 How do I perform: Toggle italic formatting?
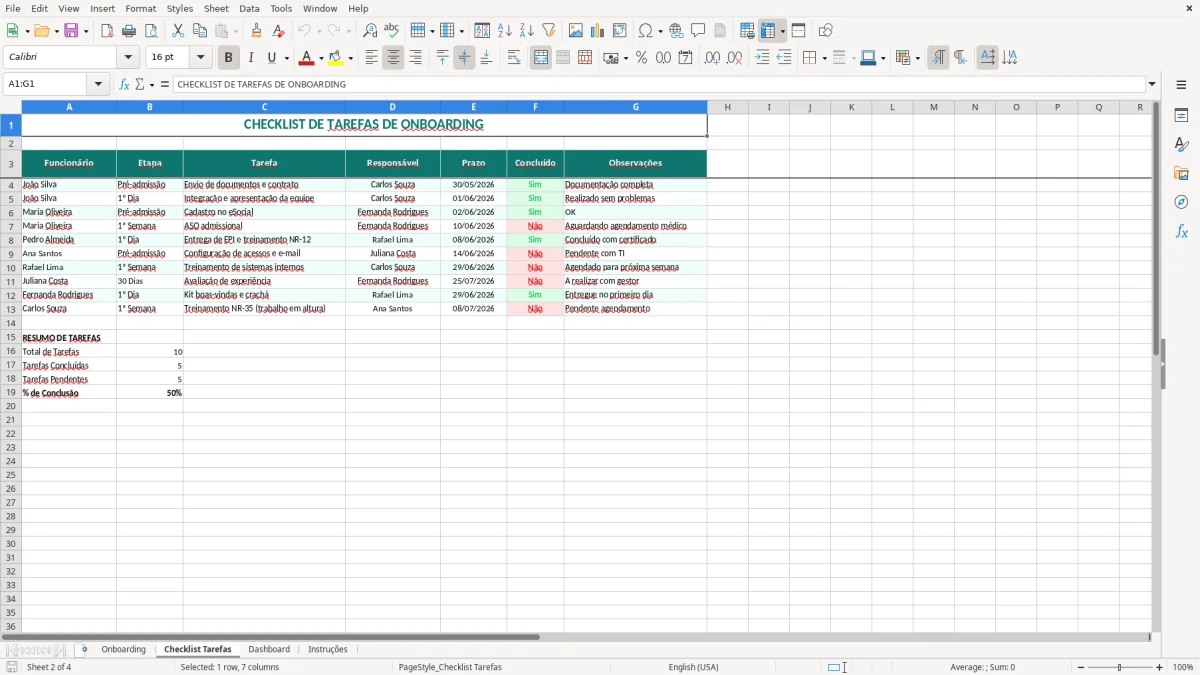tap(251, 58)
